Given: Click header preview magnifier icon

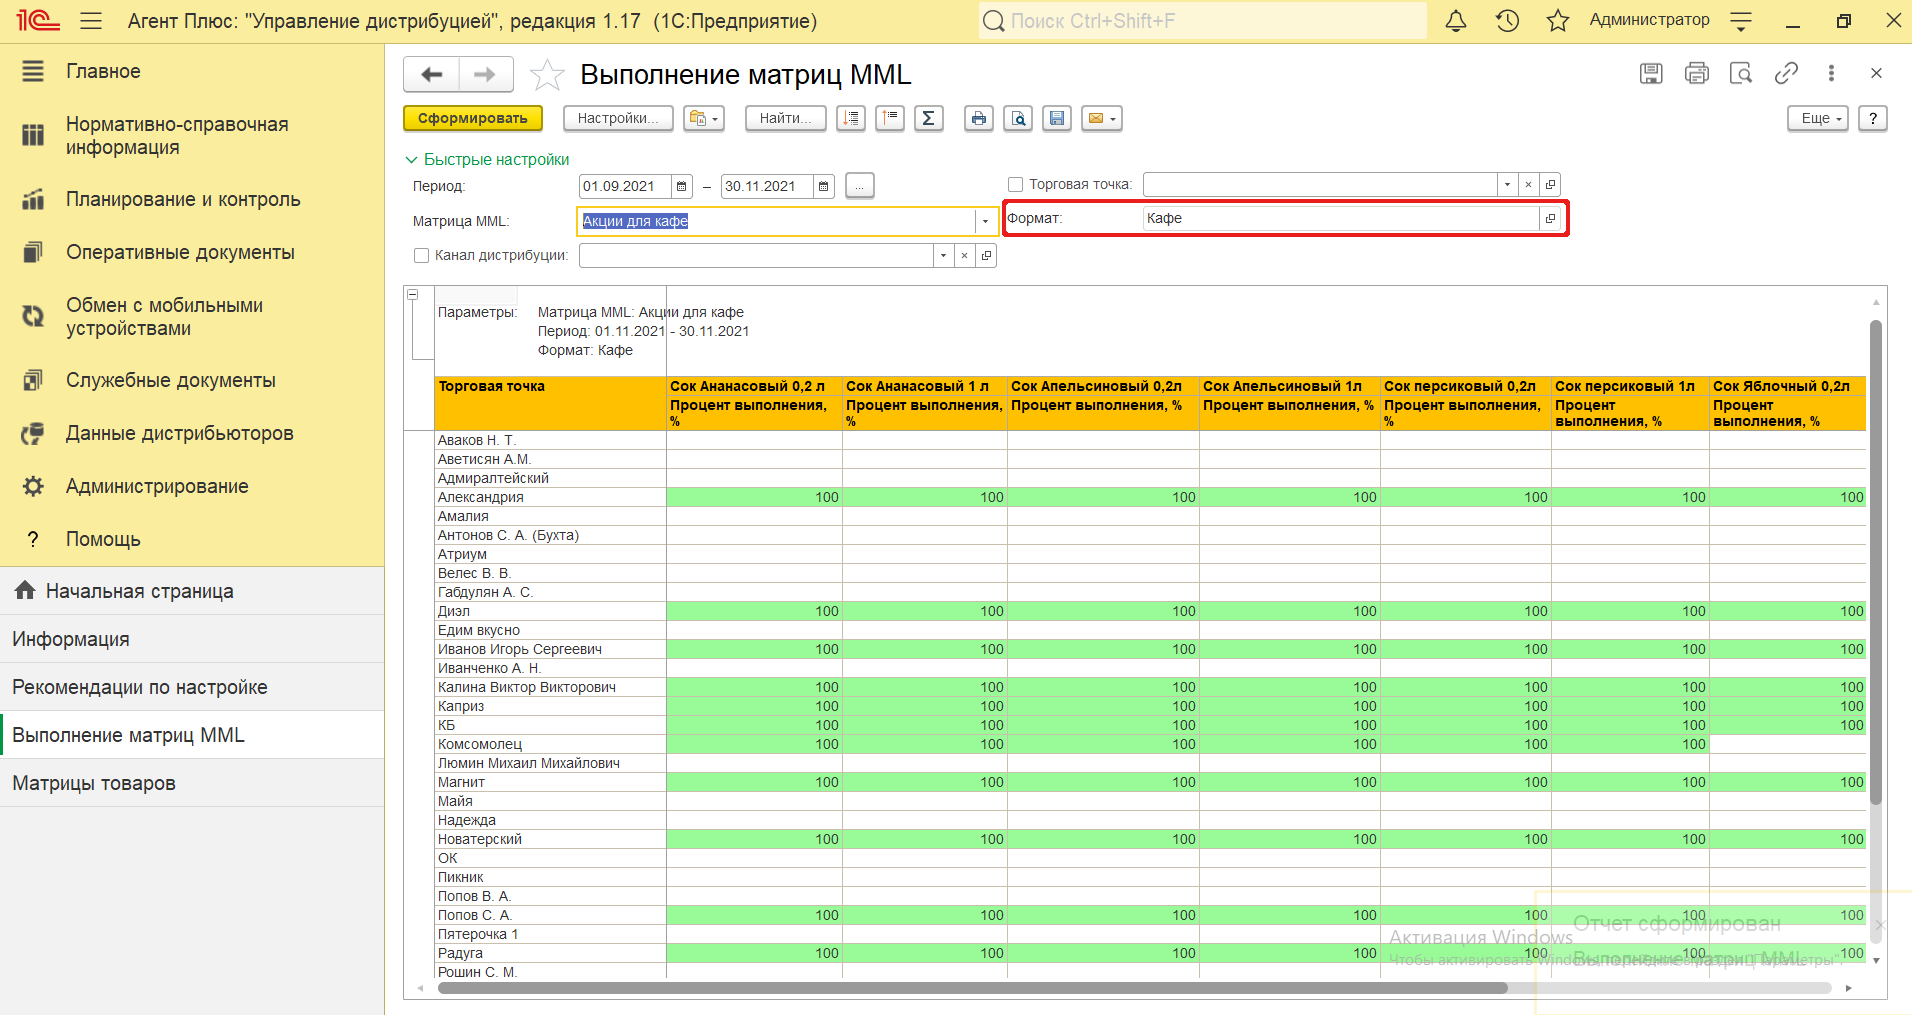Looking at the screenshot, I should click(x=1741, y=73).
